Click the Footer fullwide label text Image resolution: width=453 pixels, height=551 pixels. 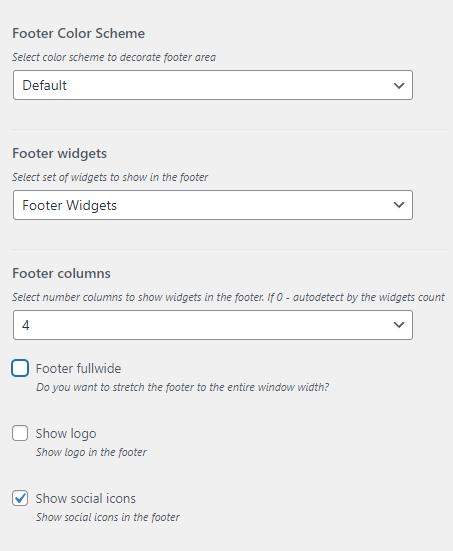[x=78, y=369]
